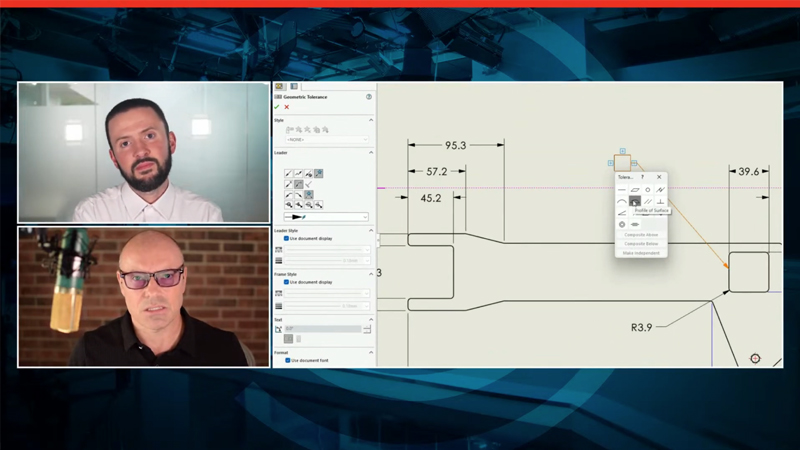Open help in the Tolerance popup
This screenshot has width=800, height=450.
tap(642, 177)
